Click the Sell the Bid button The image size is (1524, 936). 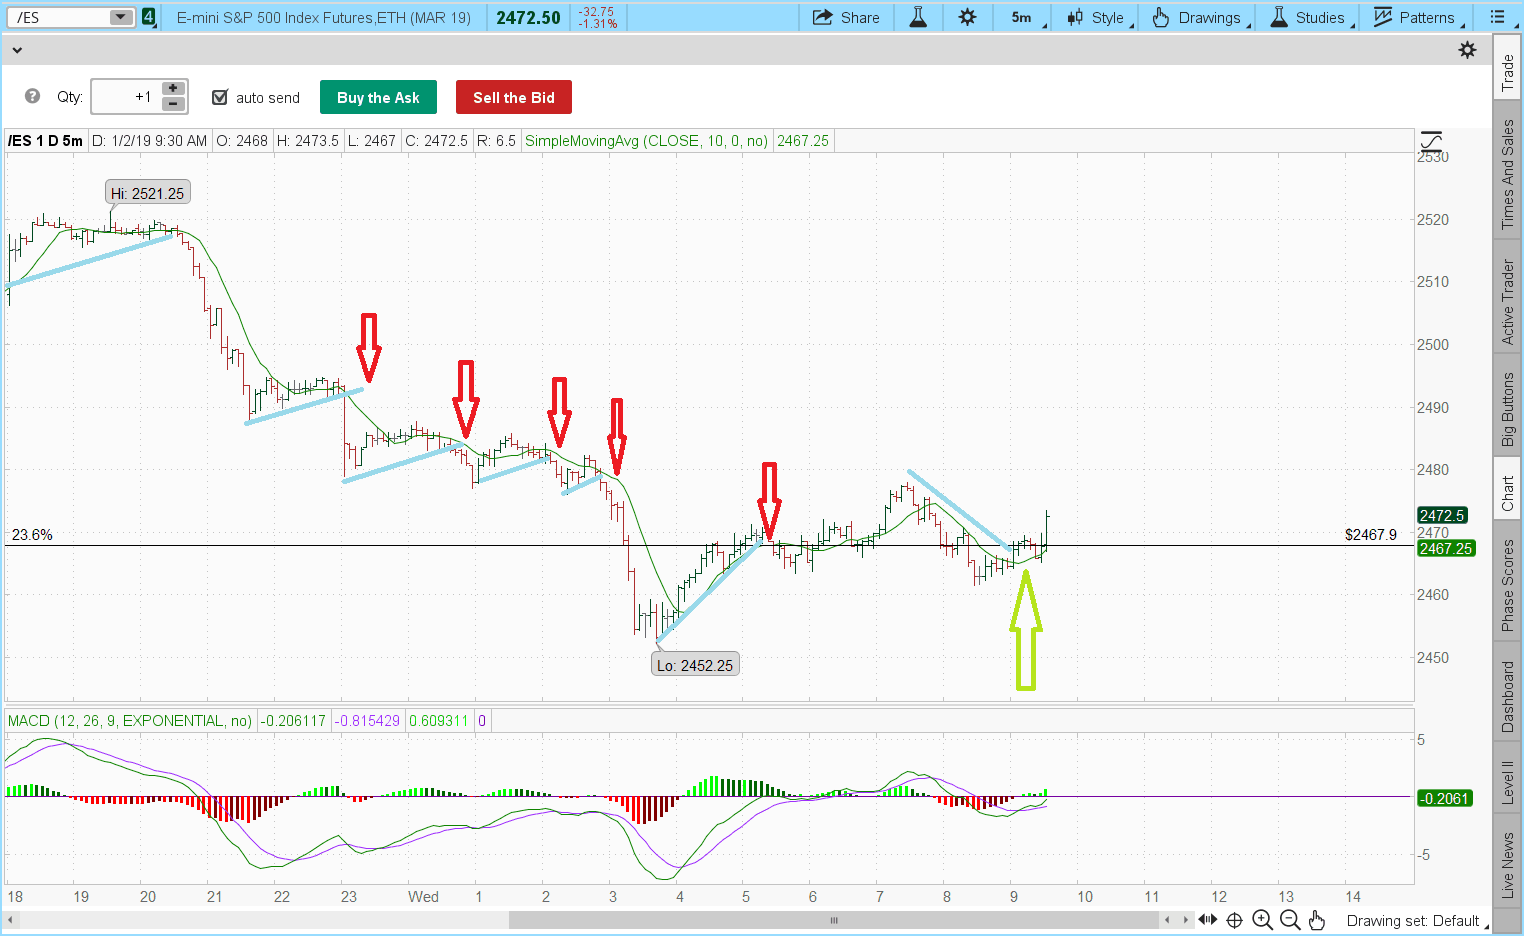tap(513, 97)
